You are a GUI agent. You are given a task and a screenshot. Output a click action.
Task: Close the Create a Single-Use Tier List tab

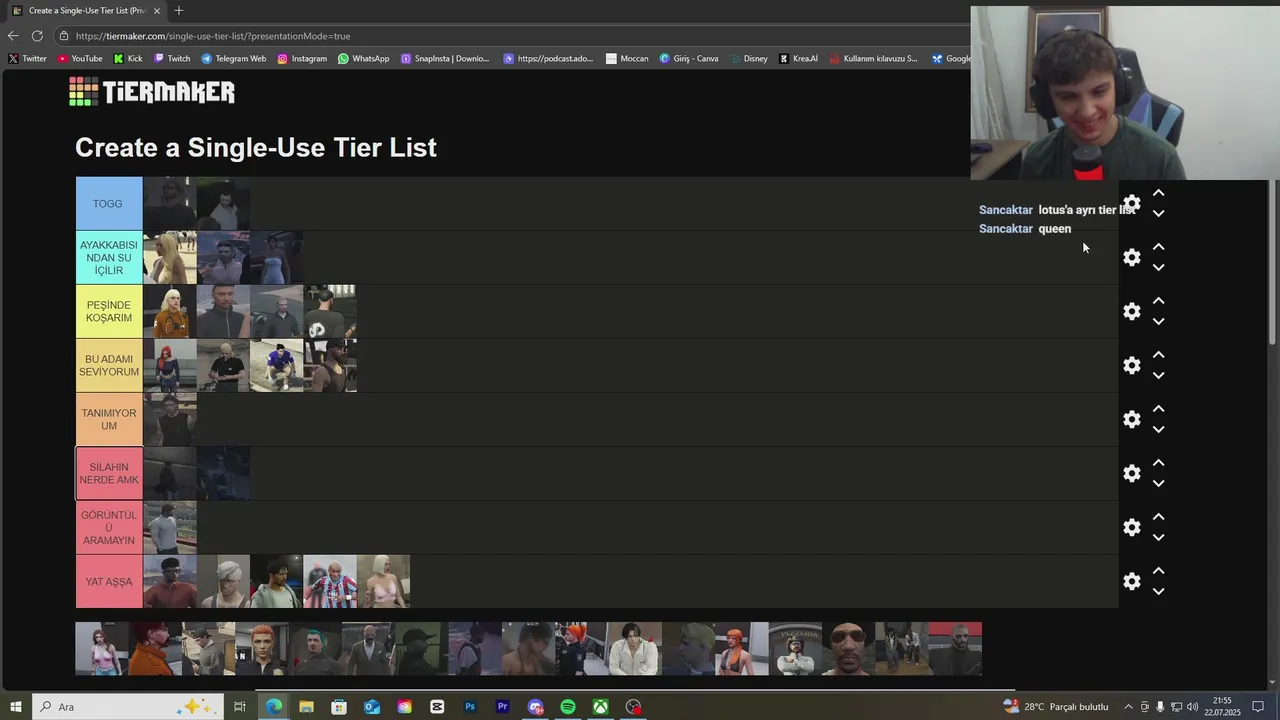point(156,11)
